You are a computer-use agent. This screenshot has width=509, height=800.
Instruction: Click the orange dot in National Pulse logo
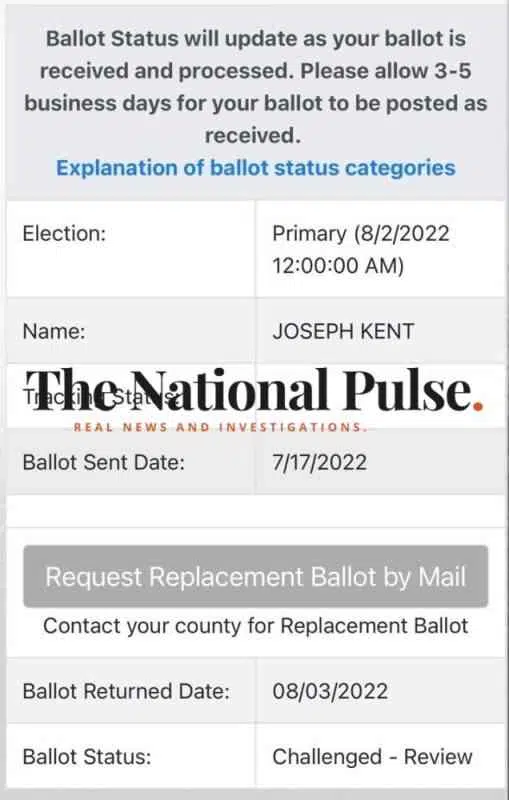coord(478,406)
